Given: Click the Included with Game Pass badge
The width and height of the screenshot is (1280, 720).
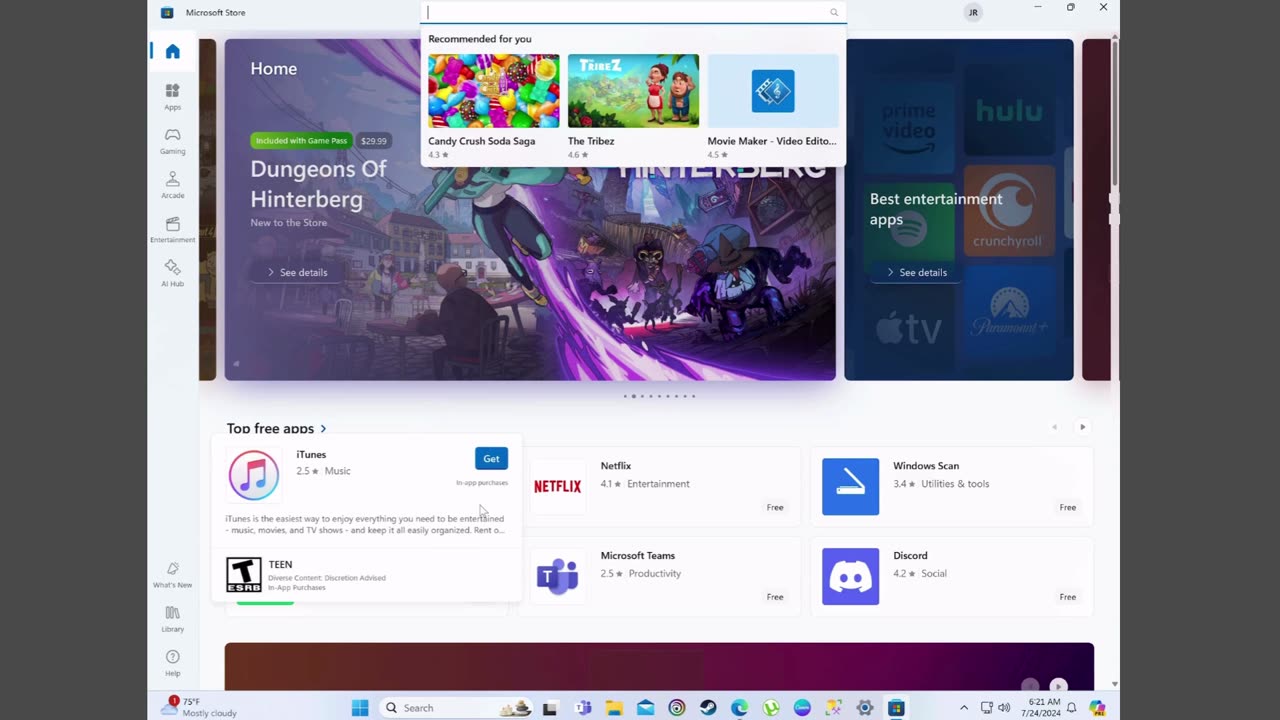Looking at the screenshot, I should tap(302, 141).
